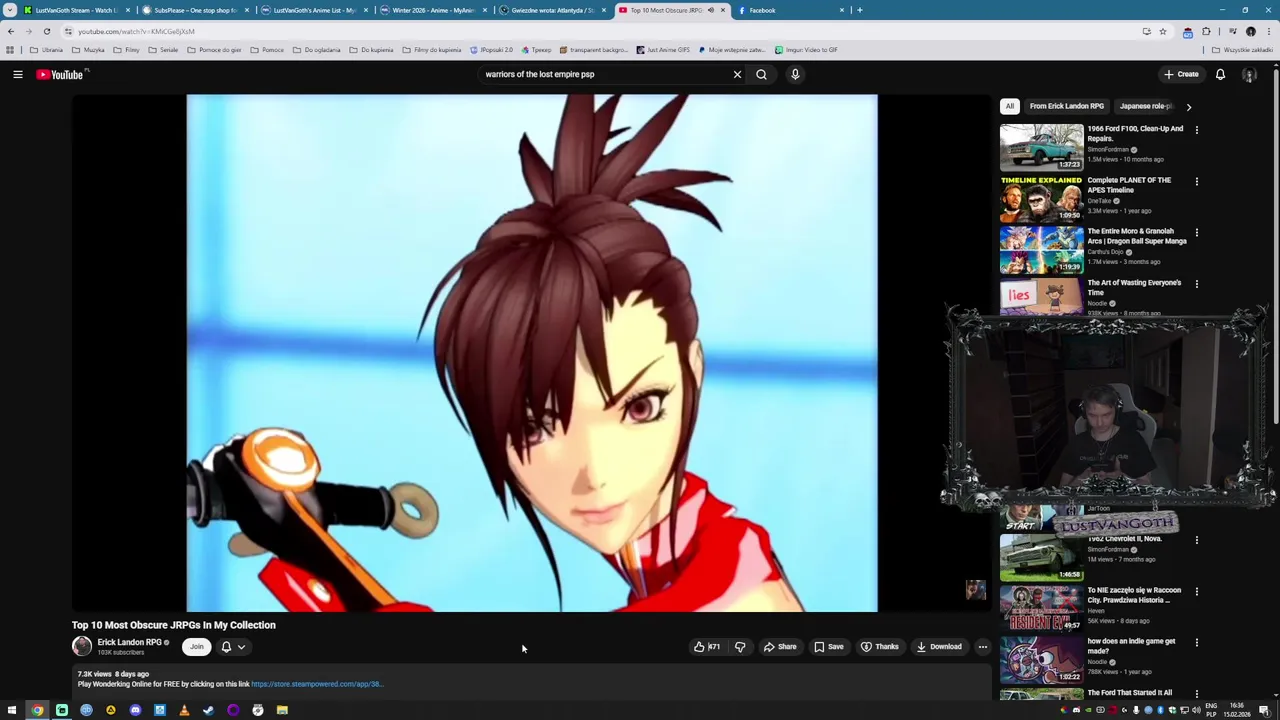The image size is (1280, 720).
Task: Open options for the 1962 Chevrolet II Nova video
Action: tap(1196, 540)
